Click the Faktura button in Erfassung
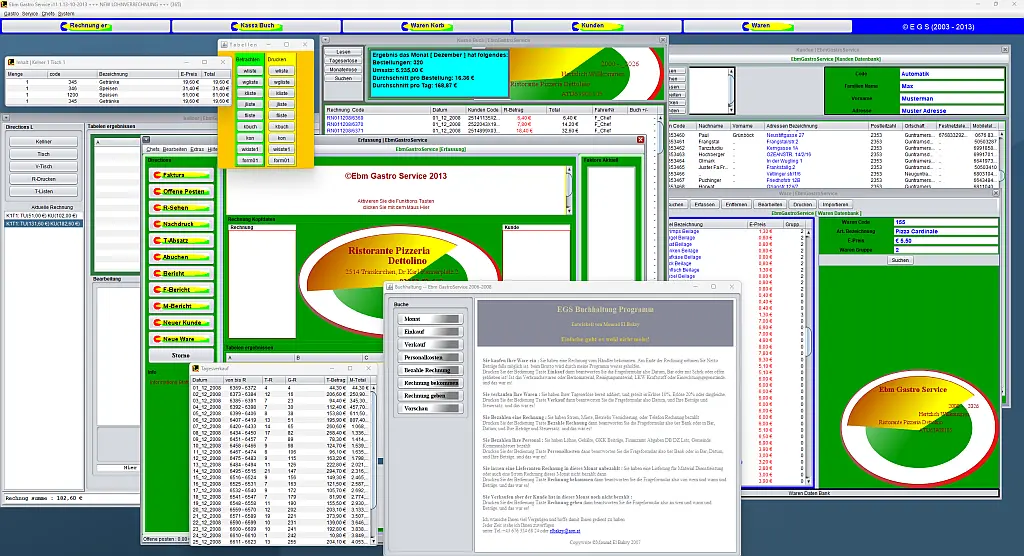Viewport: 1024px width, 556px height. 181,175
